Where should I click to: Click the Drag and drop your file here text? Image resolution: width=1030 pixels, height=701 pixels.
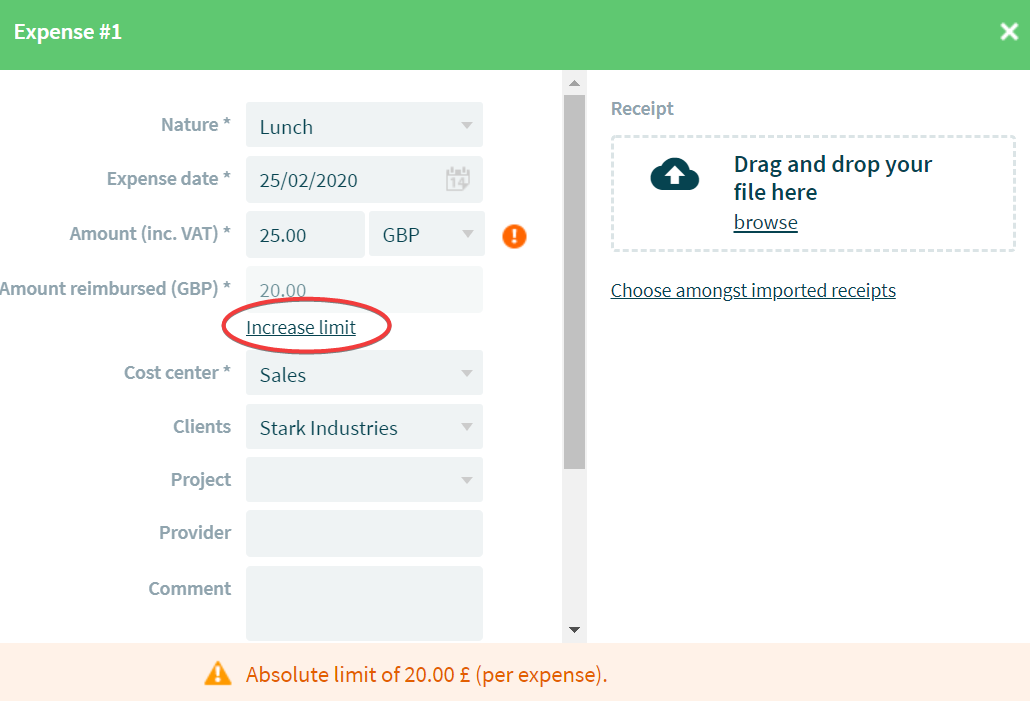tap(832, 178)
